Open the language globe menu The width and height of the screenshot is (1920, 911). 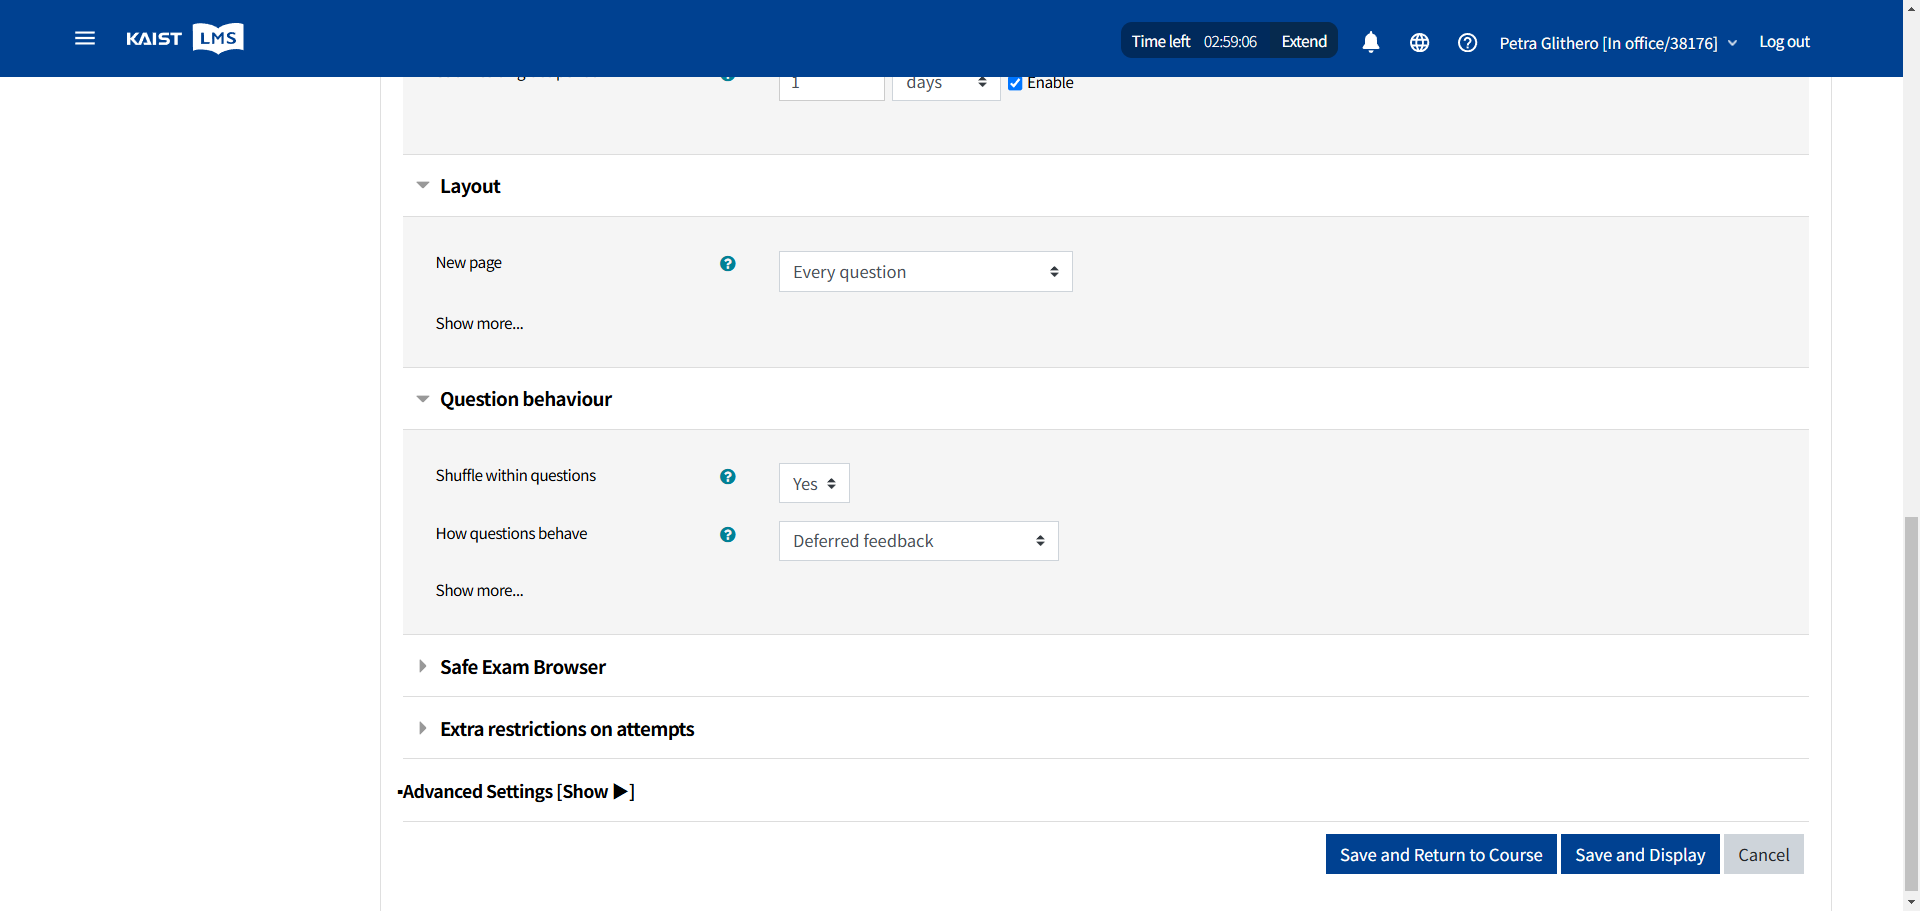point(1419,42)
